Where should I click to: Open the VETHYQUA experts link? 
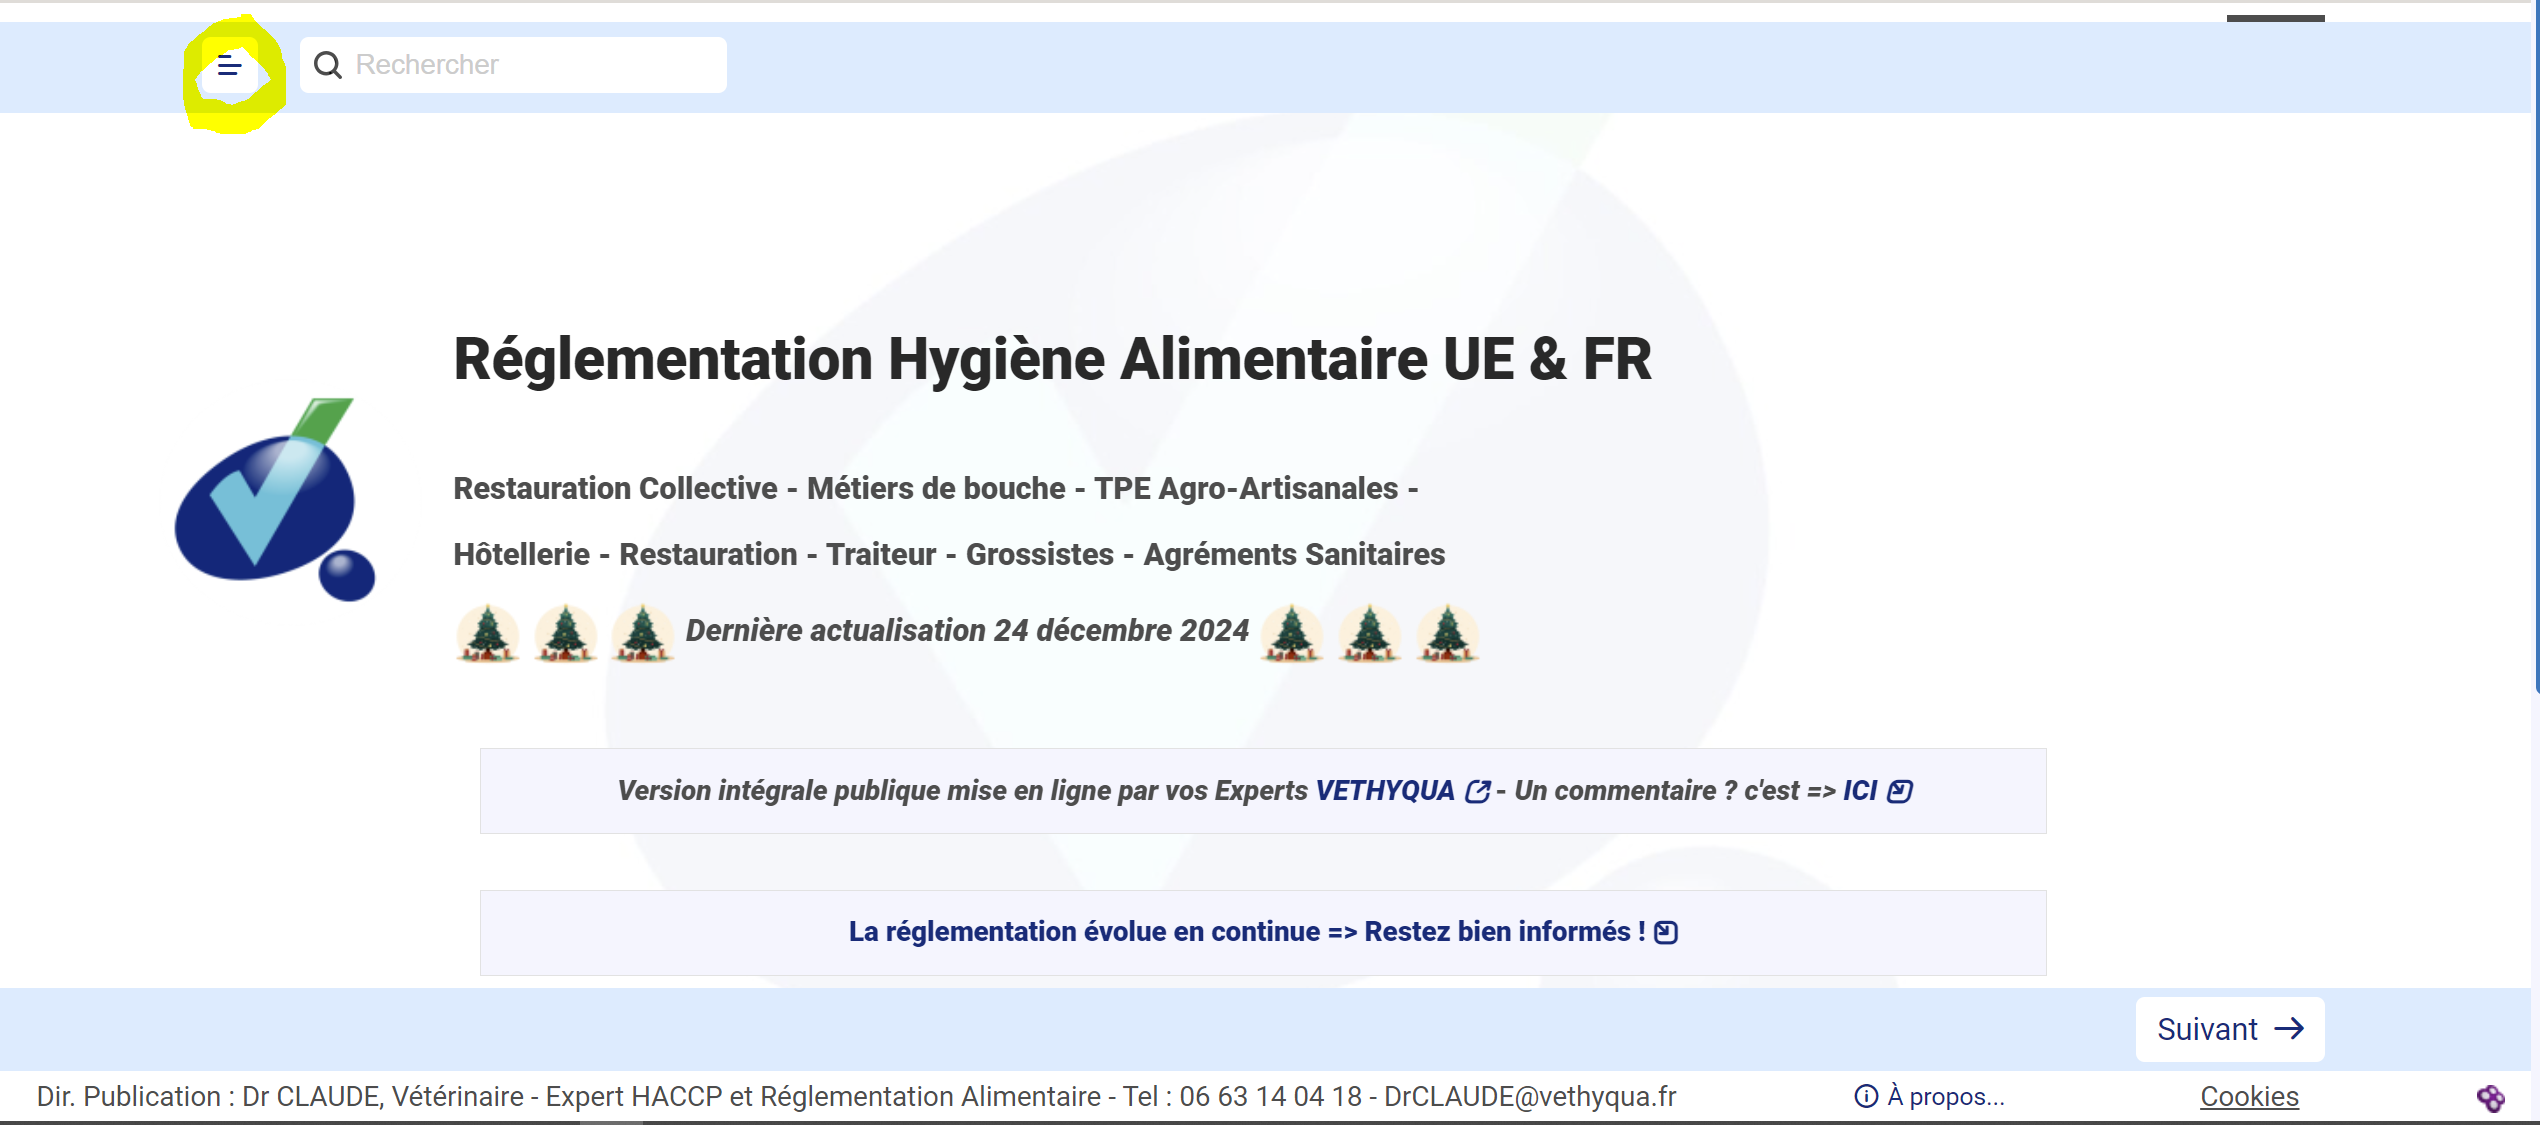[x=1385, y=791]
